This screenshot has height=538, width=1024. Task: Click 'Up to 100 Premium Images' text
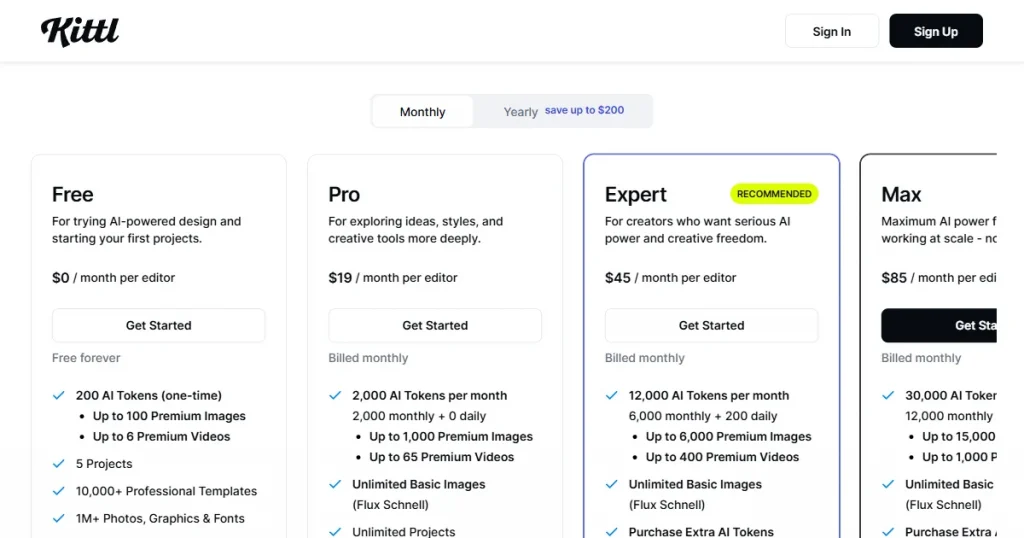coord(169,416)
